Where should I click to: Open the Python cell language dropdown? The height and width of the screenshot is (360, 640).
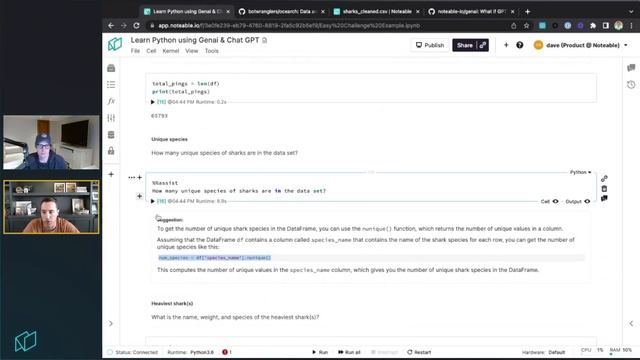click(580, 172)
